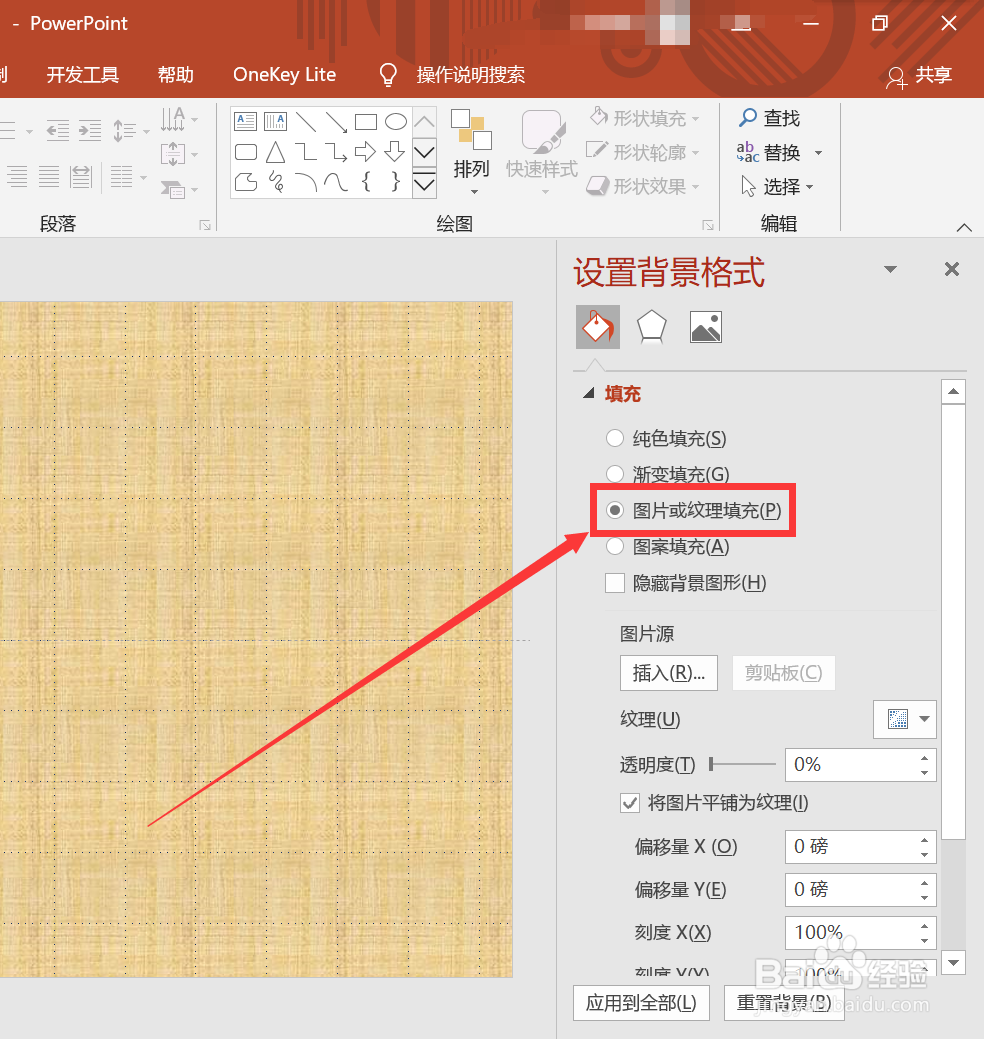
Task: Expand the Replace dropdown arrow
Action: 818,152
